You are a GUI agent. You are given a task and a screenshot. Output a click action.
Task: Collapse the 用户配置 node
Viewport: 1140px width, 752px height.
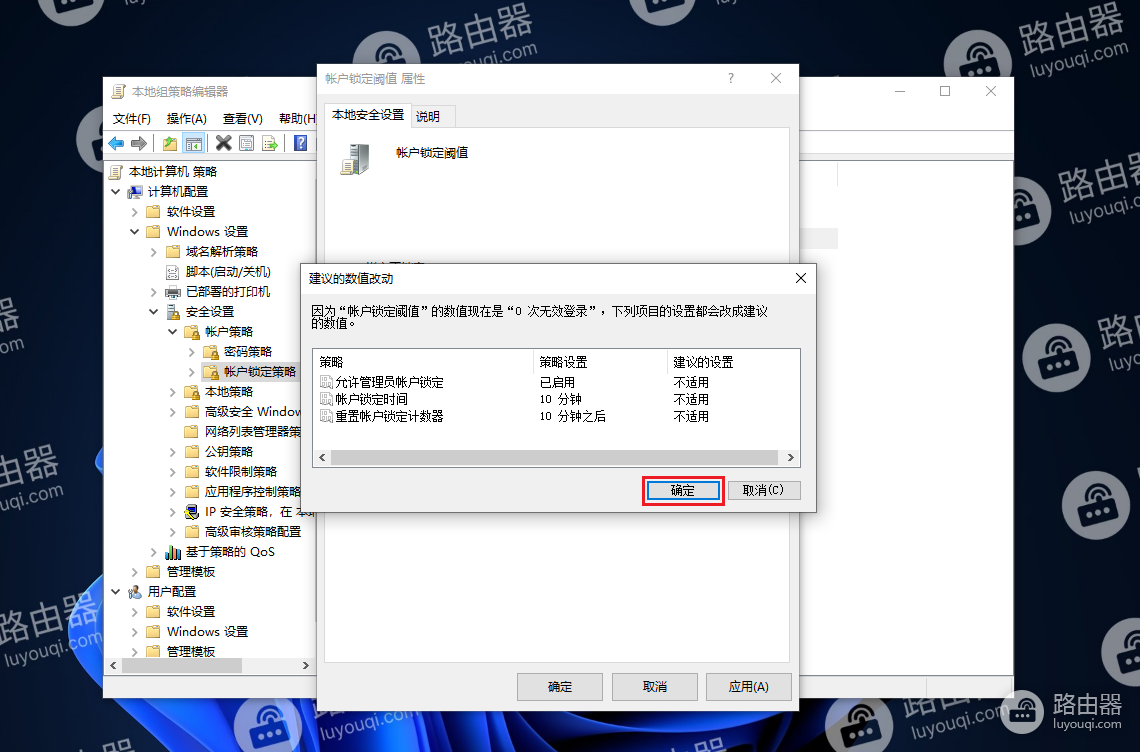[x=116, y=592]
